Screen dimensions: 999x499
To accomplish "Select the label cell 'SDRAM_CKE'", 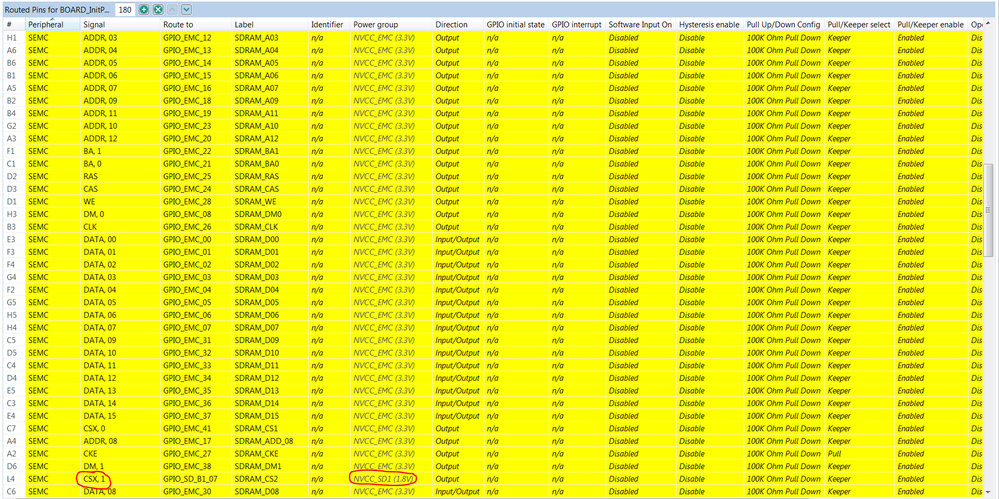I will 255,454.
